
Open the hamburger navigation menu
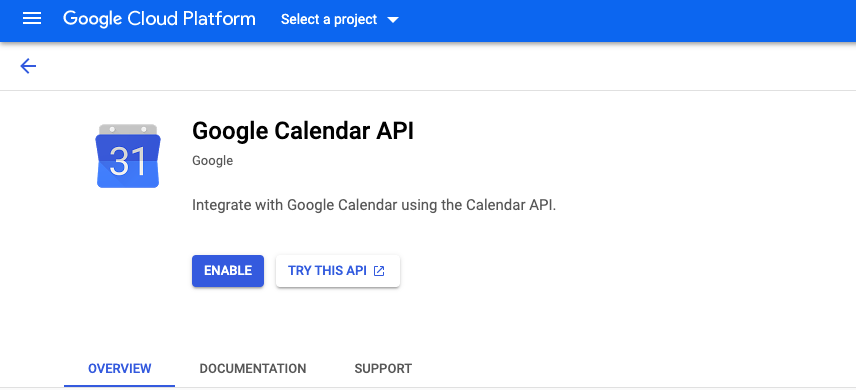click(32, 19)
